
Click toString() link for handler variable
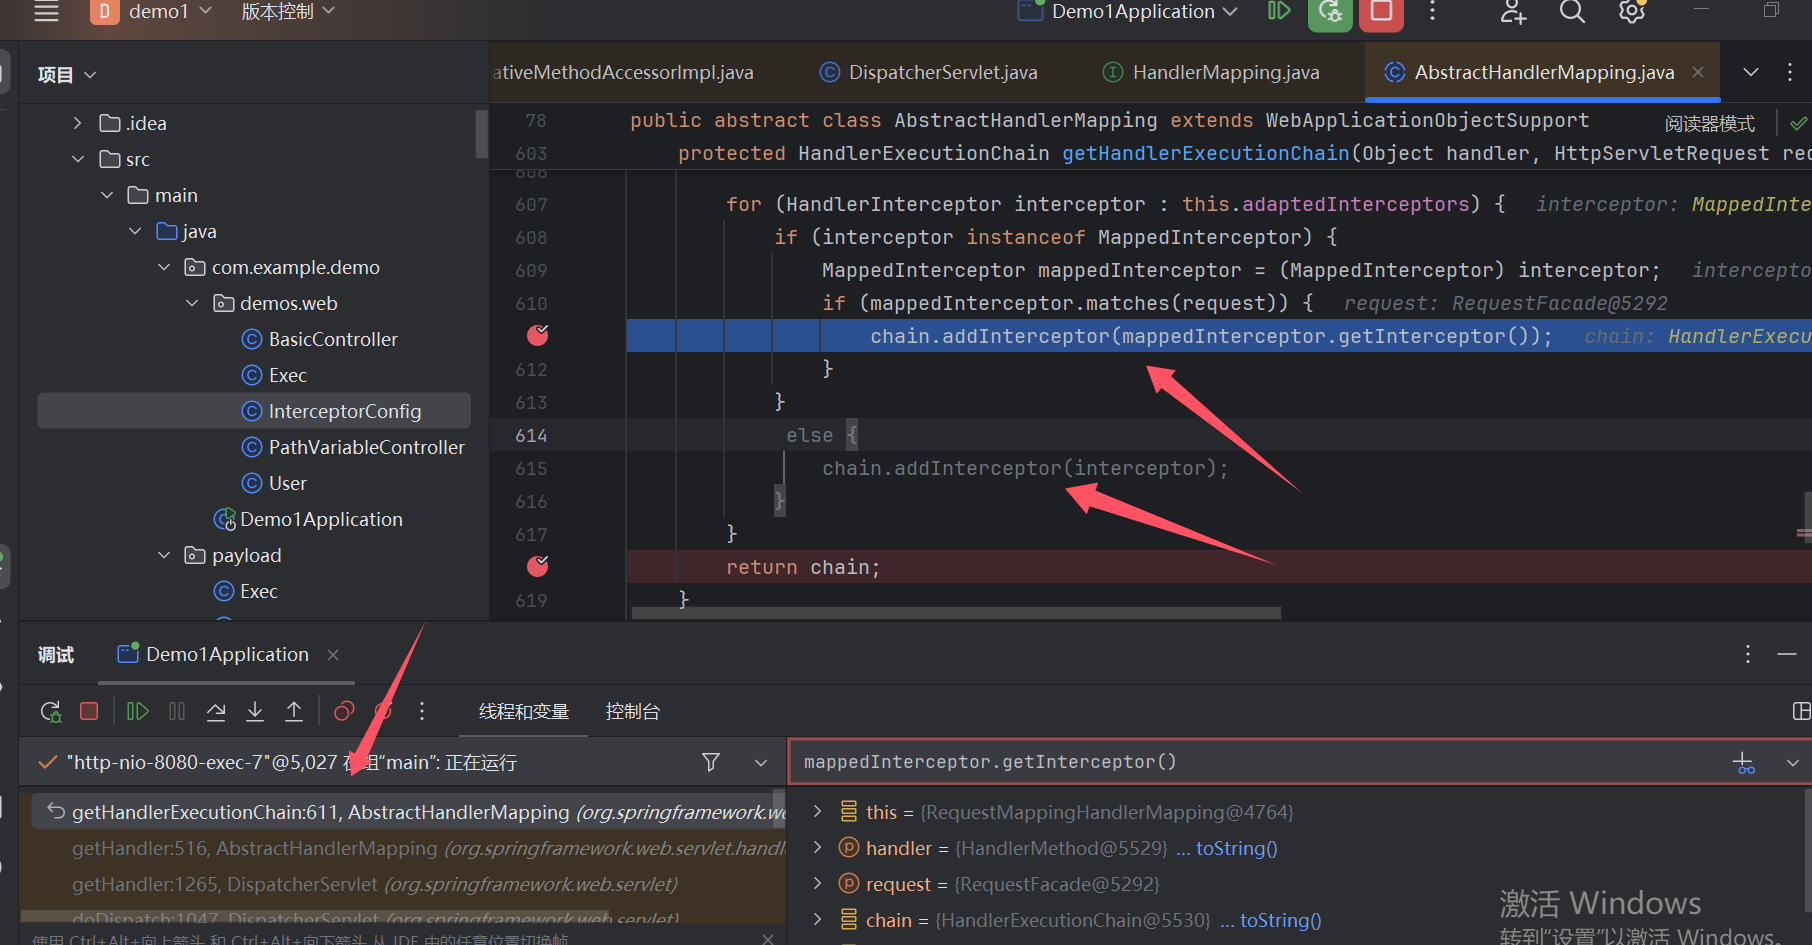pyautogui.click(x=1237, y=848)
